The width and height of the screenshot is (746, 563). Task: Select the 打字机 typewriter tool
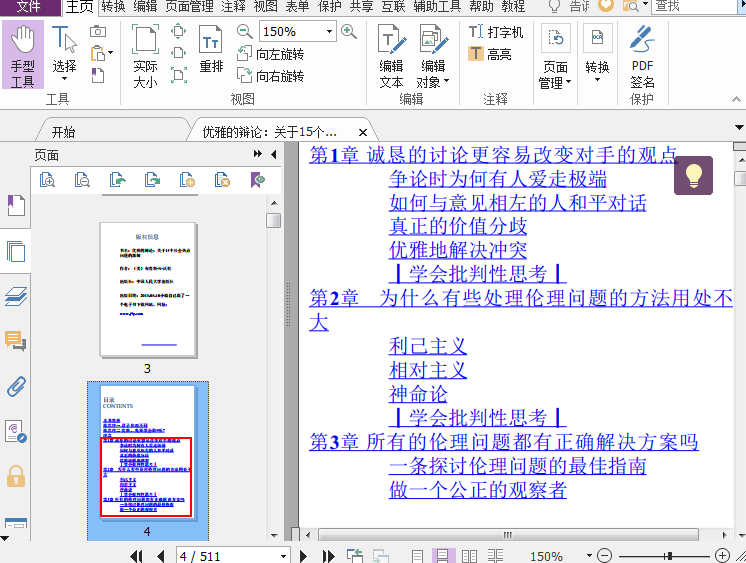click(496, 32)
